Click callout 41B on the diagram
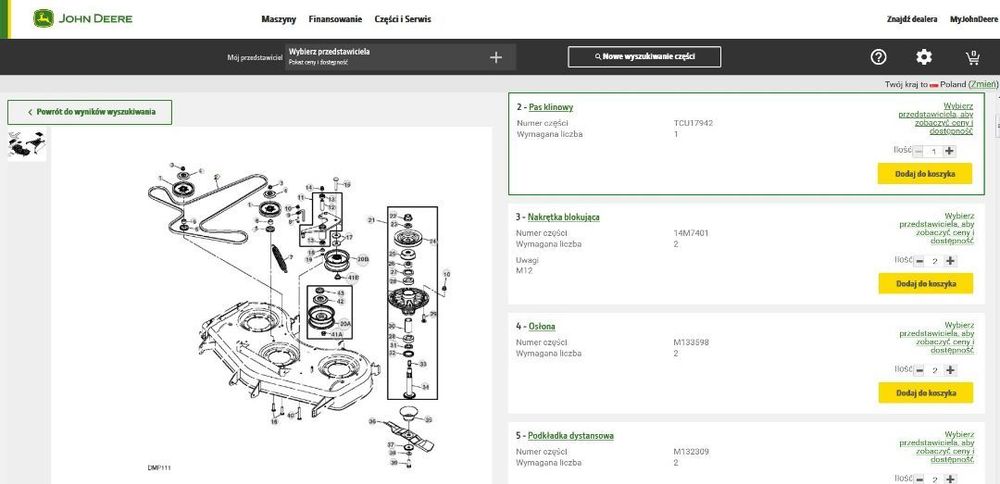 (x=354, y=278)
